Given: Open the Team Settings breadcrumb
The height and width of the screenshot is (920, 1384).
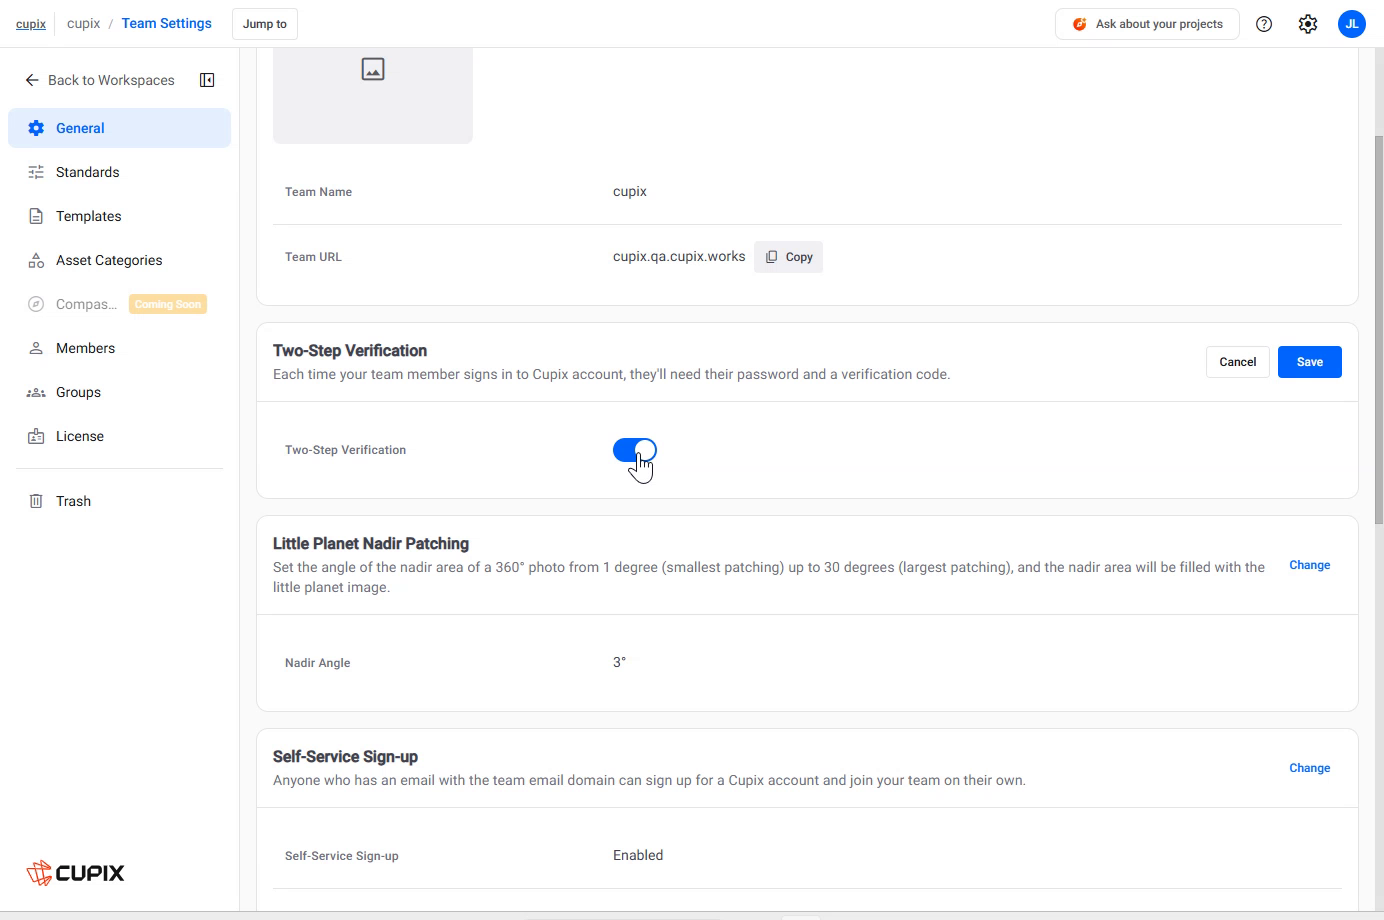Looking at the screenshot, I should (167, 23).
